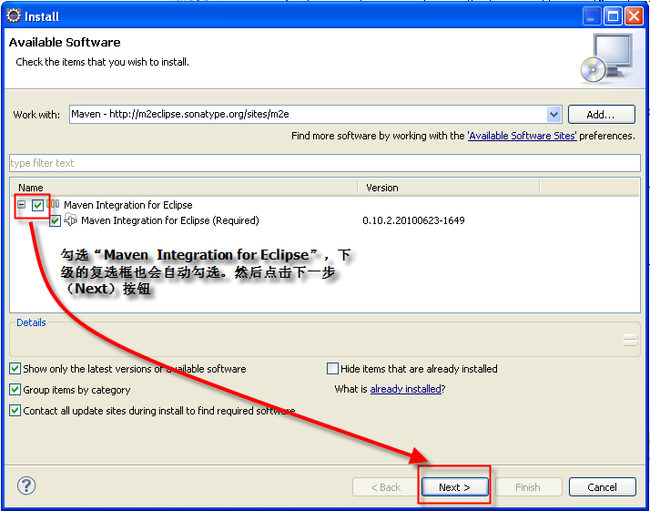The image size is (650, 511).
Task: Toggle Maven Integration for Eclipse (Required) checkbox
Action: pyautogui.click(x=55, y=220)
